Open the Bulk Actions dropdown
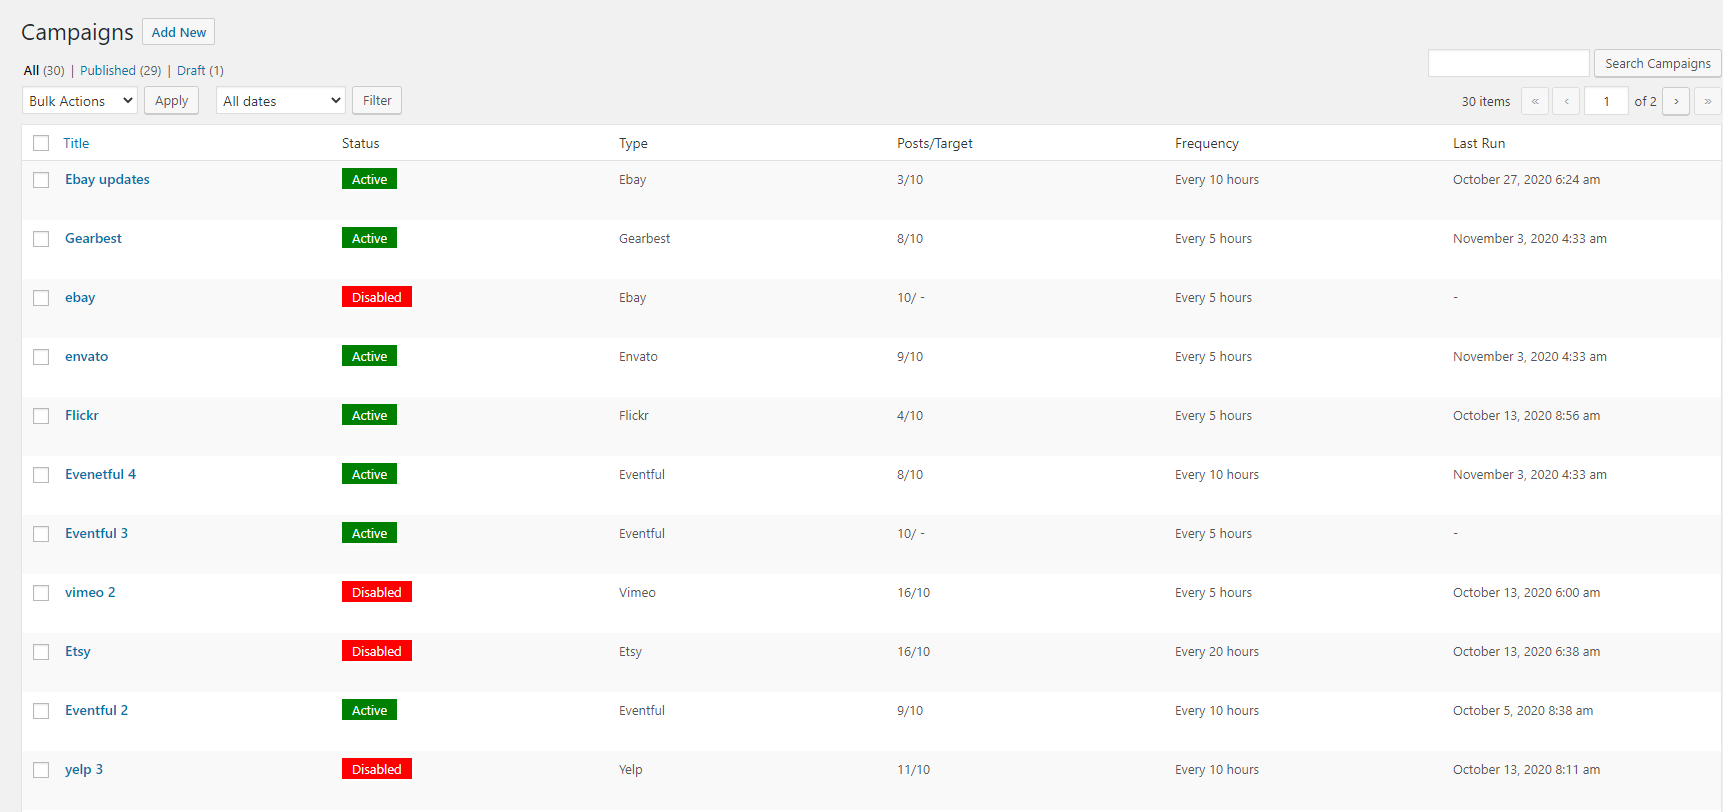The image size is (1723, 812). click(x=80, y=101)
